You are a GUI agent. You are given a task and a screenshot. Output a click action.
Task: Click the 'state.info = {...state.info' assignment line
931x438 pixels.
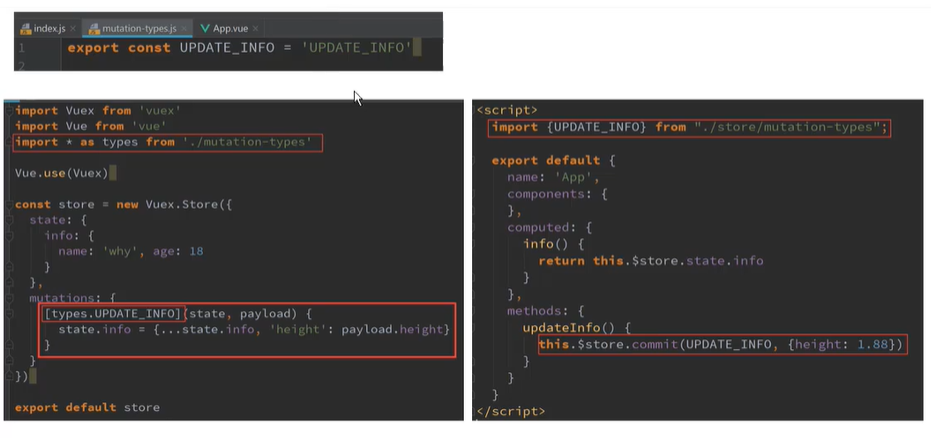point(254,329)
